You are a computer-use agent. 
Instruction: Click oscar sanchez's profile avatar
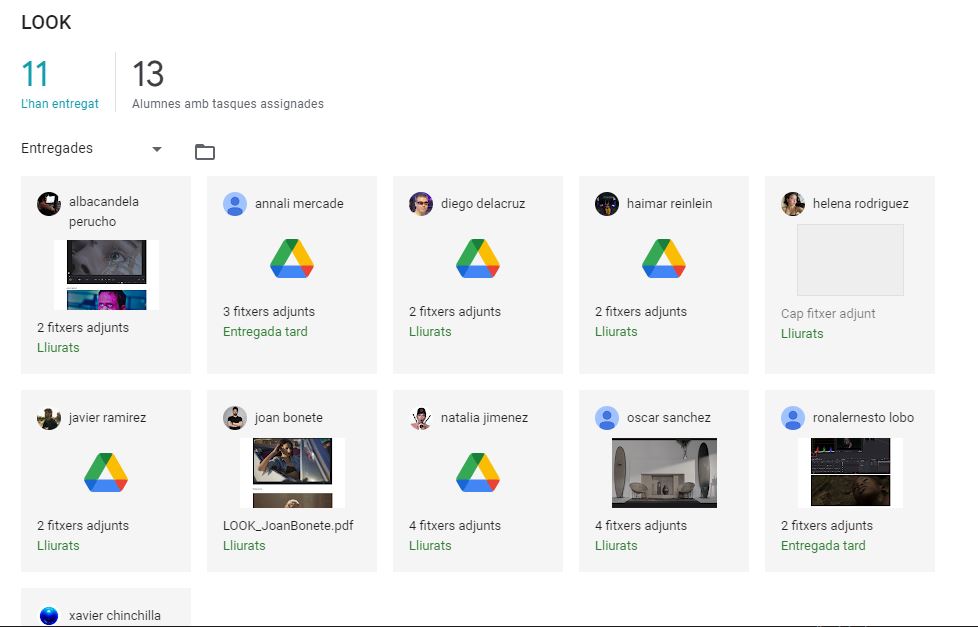click(607, 418)
